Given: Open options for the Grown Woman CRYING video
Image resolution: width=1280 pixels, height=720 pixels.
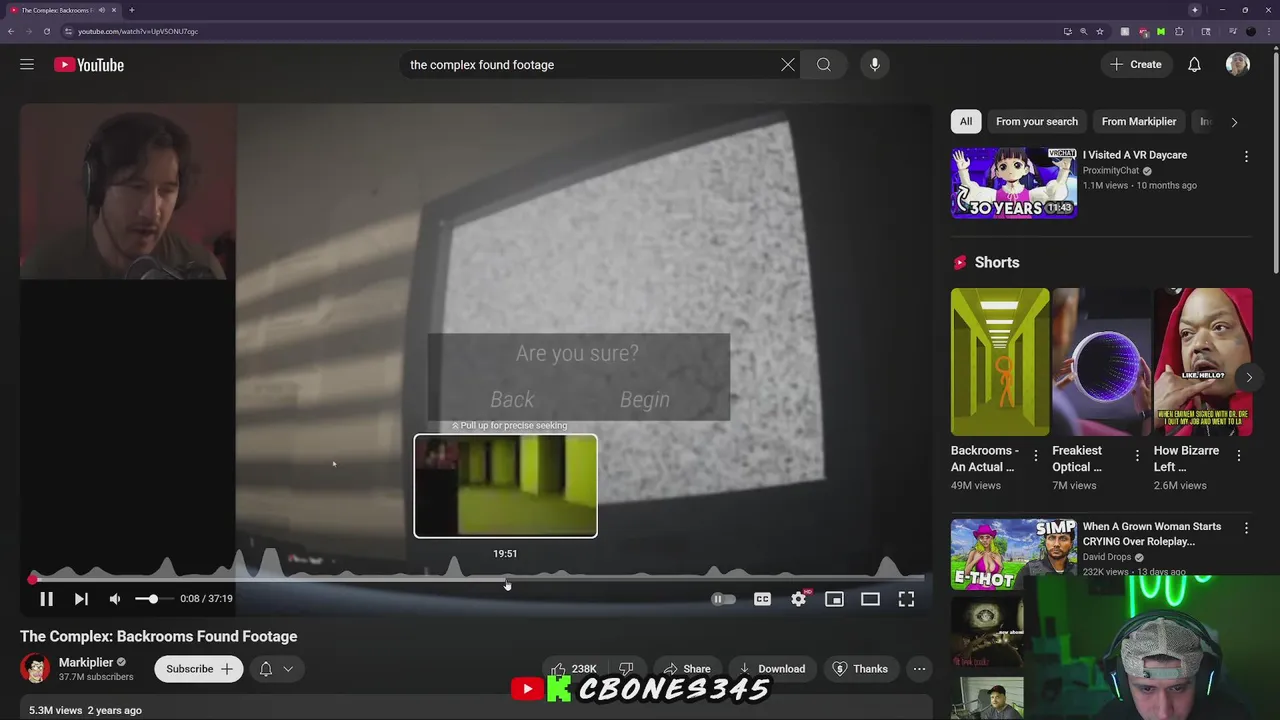Looking at the screenshot, I should pos(1246,528).
